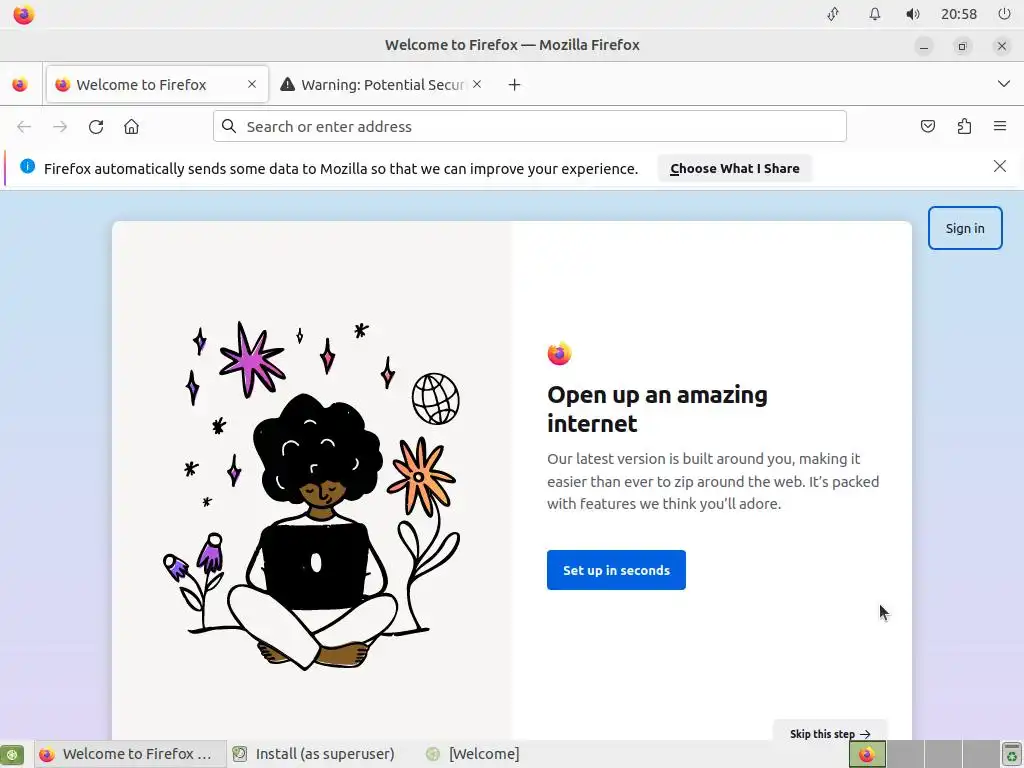Open the Save to Pocket icon
Viewport: 1024px width, 768px height.
[927, 126]
